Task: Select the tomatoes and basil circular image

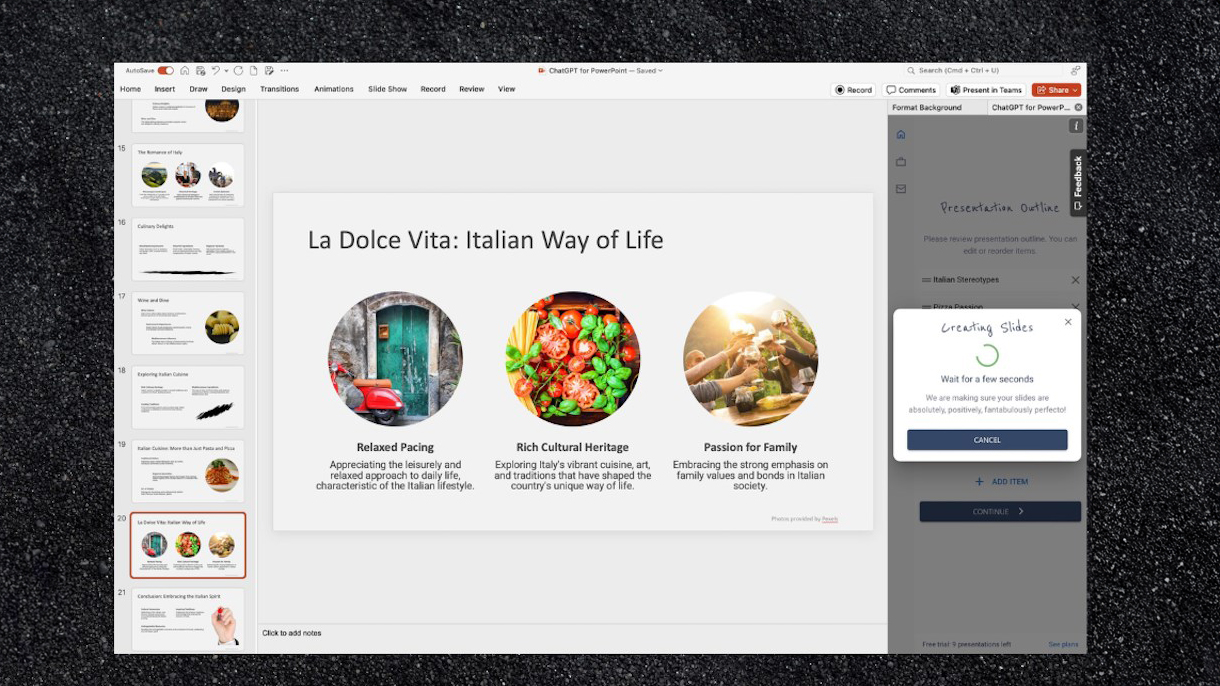Action: tap(573, 359)
